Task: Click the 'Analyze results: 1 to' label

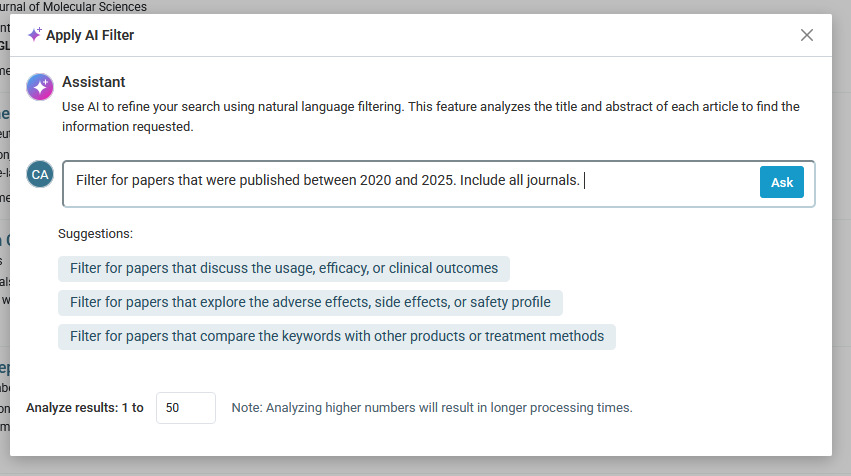Action: click(85, 408)
